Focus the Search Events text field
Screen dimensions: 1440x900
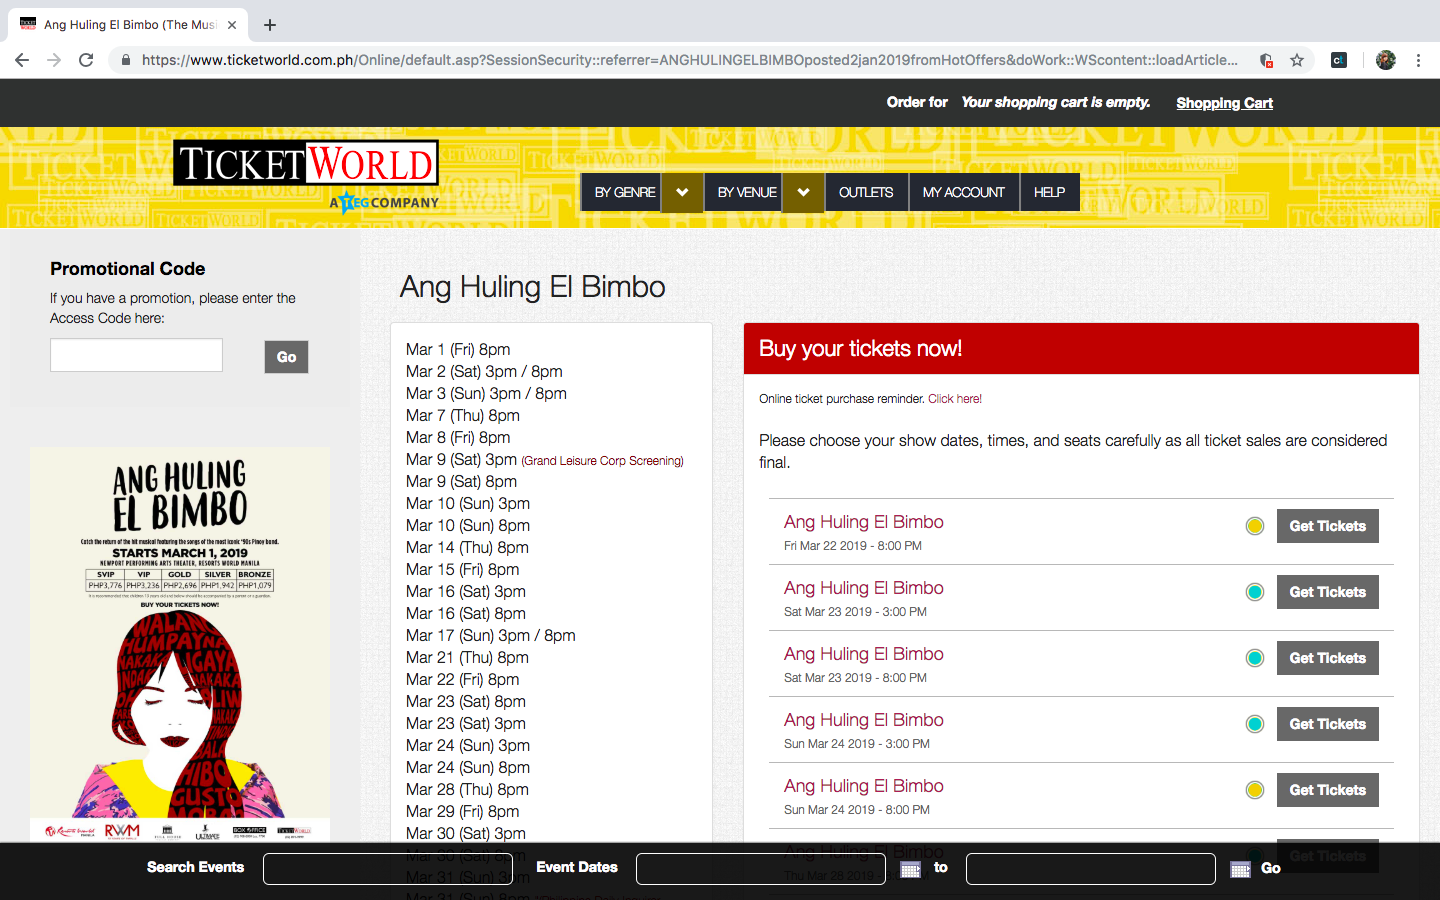(388, 869)
